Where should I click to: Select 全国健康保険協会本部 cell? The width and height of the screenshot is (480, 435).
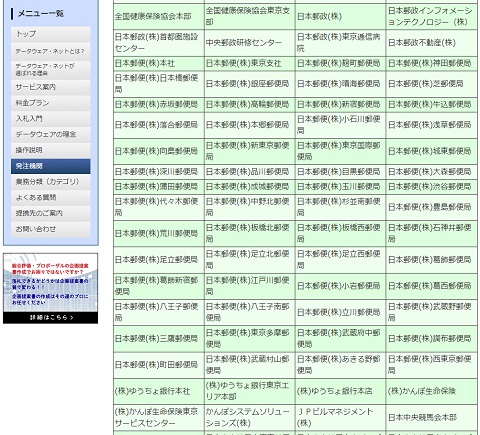tap(159, 16)
